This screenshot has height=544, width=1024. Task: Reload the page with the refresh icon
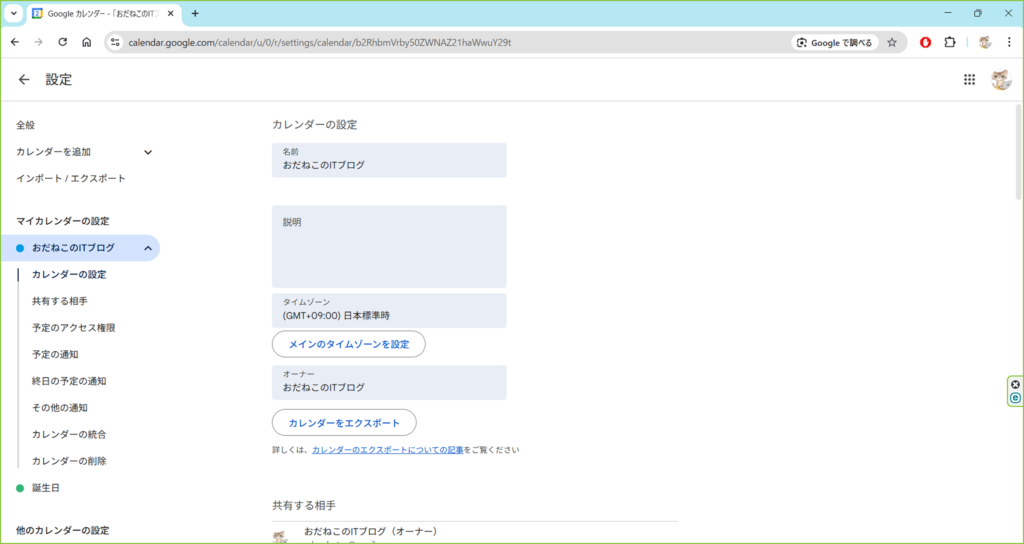(63, 42)
